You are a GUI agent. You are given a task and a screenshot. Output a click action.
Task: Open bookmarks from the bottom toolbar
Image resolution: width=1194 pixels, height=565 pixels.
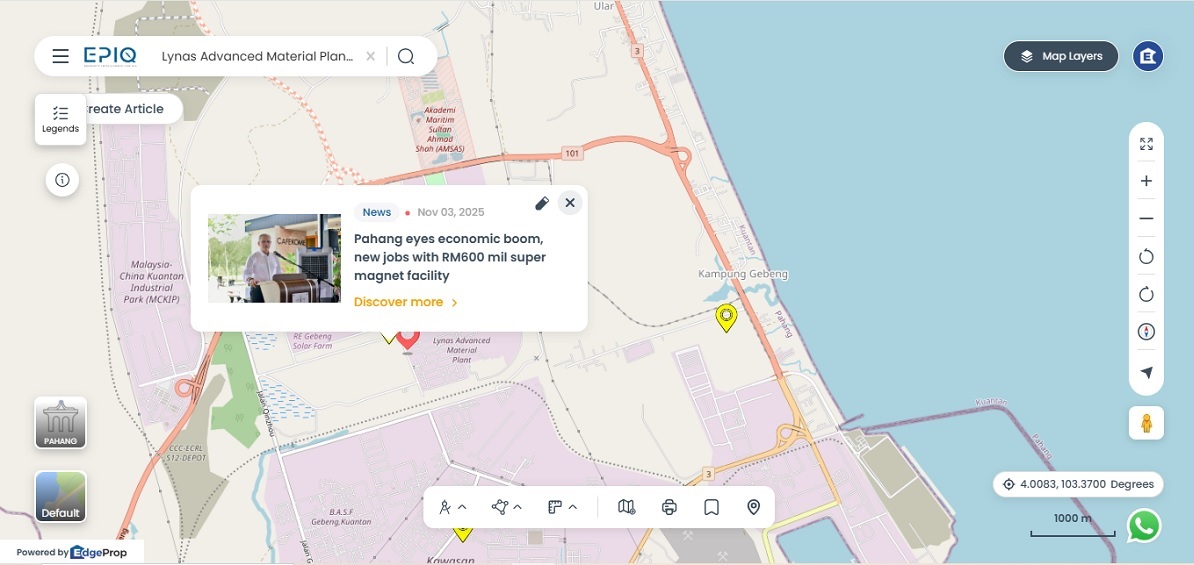click(x=711, y=507)
